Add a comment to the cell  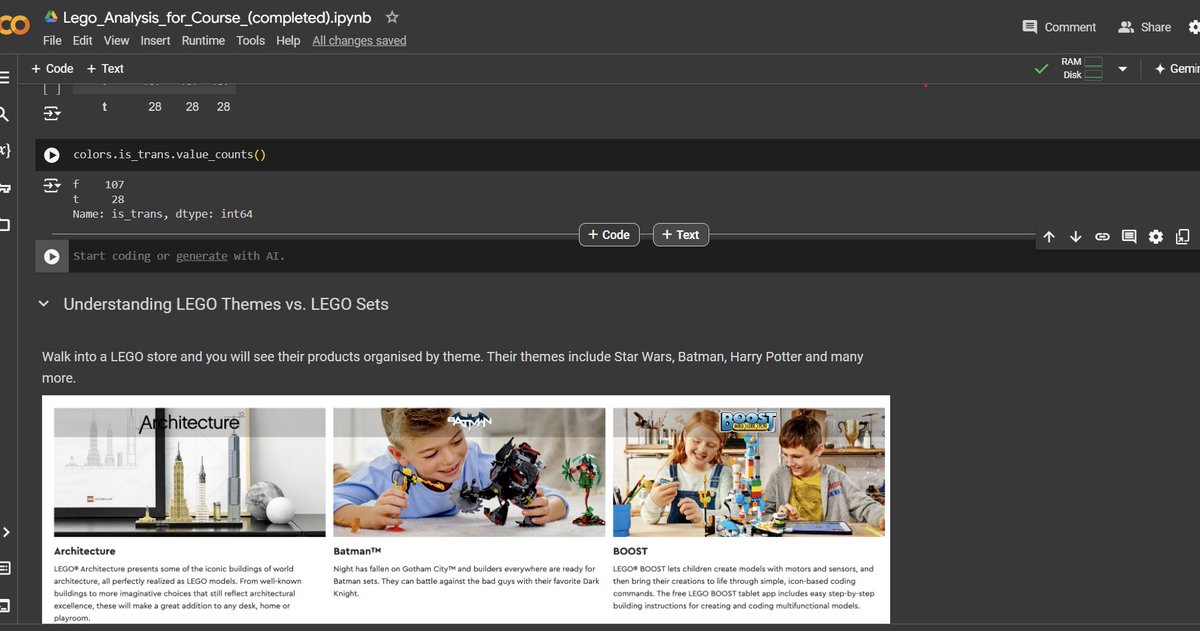click(x=1129, y=237)
